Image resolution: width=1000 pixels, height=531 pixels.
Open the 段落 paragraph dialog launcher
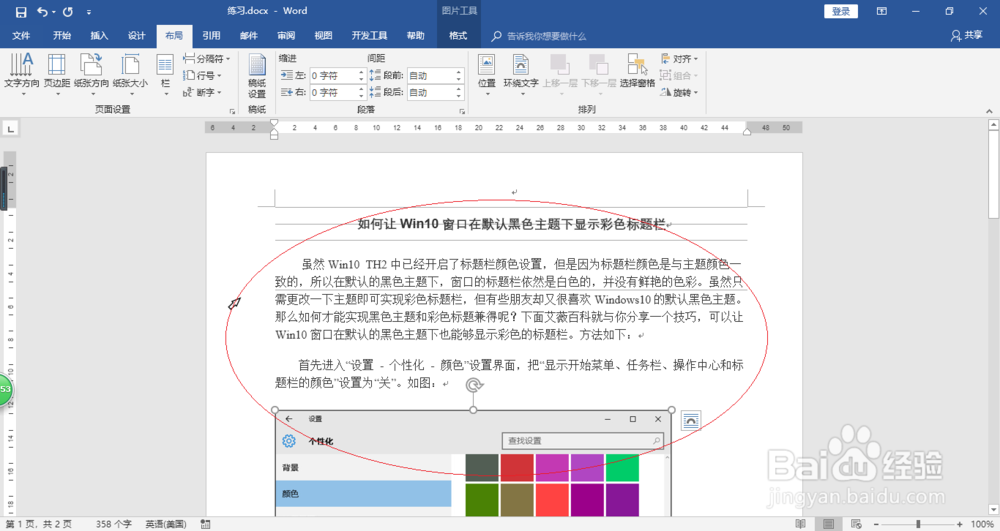pos(462,111)
